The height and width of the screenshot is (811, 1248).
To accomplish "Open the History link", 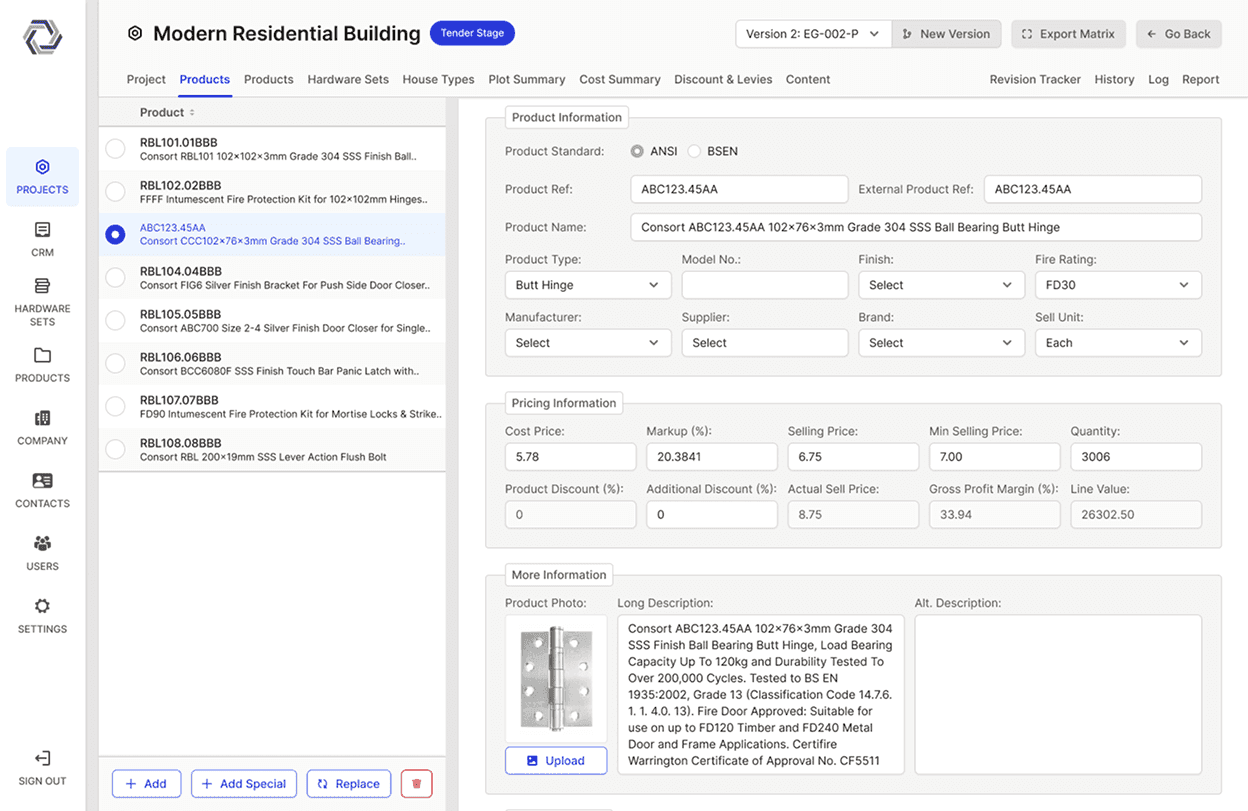I will [x=1114, y=79].
